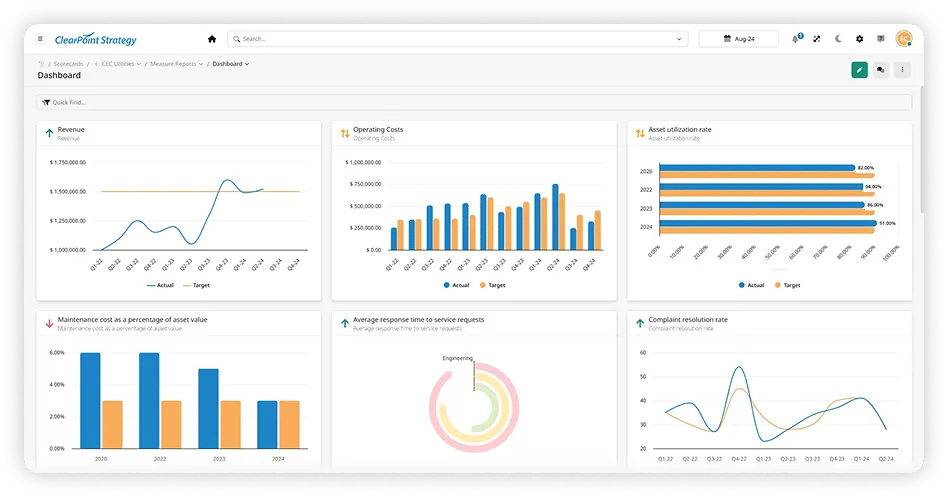Open Average response time to service requests title
The image size is (948, 497).
418,320
